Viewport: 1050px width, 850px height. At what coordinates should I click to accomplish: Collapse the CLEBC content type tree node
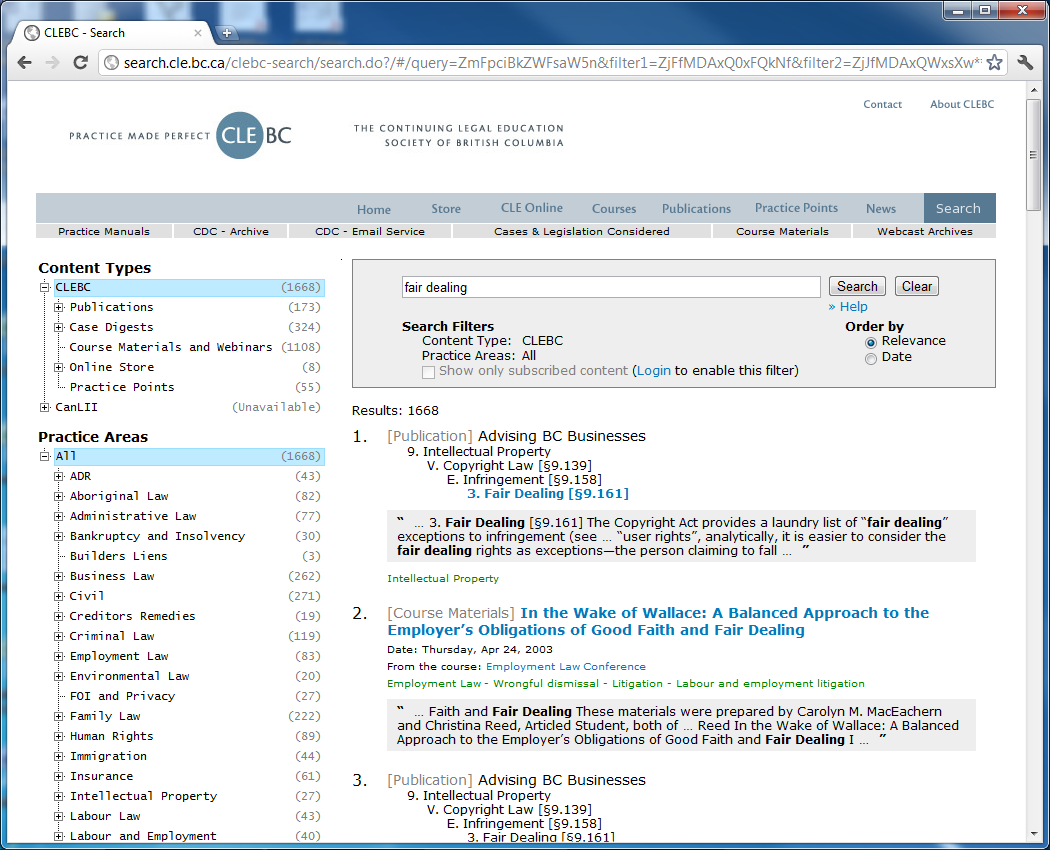pos(42,286)
